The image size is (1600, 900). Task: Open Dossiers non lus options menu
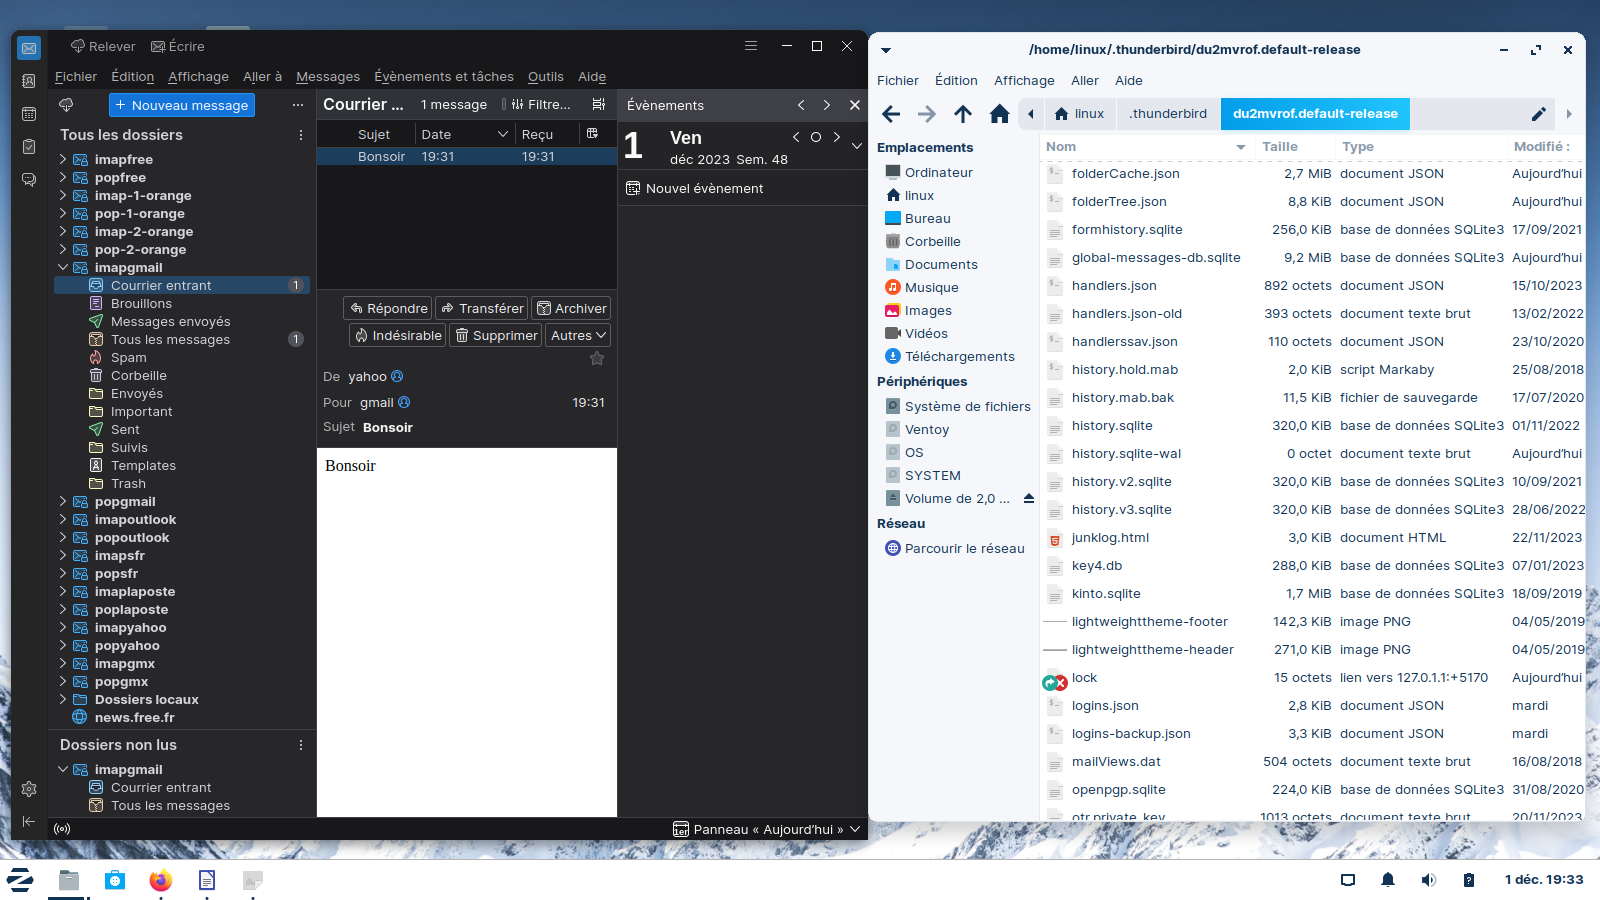(x=301, y=745)
